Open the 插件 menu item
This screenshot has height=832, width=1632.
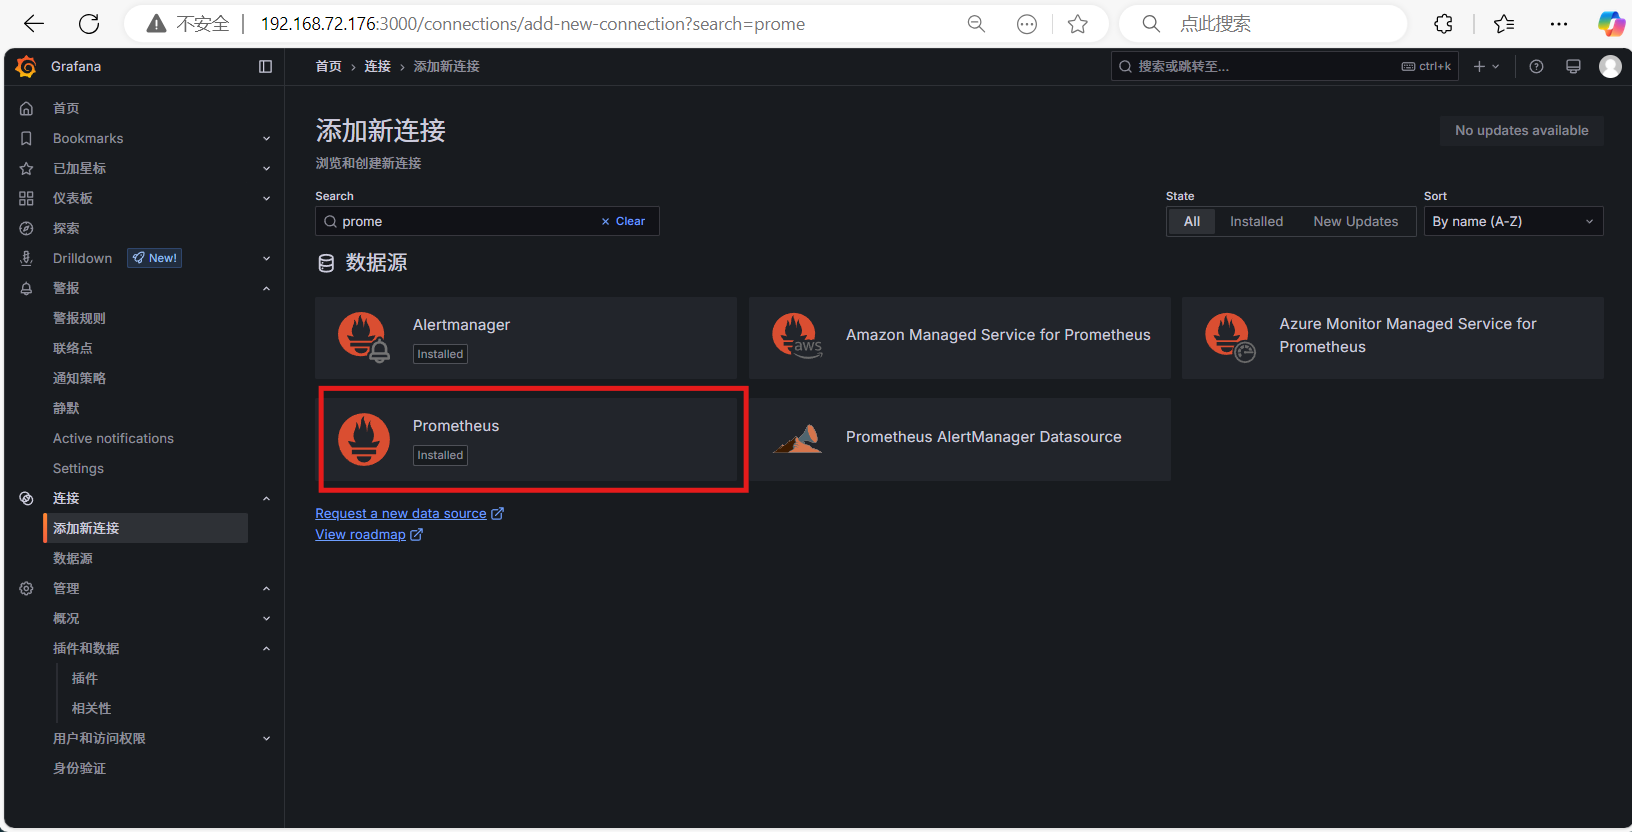(x=85, y=678)
